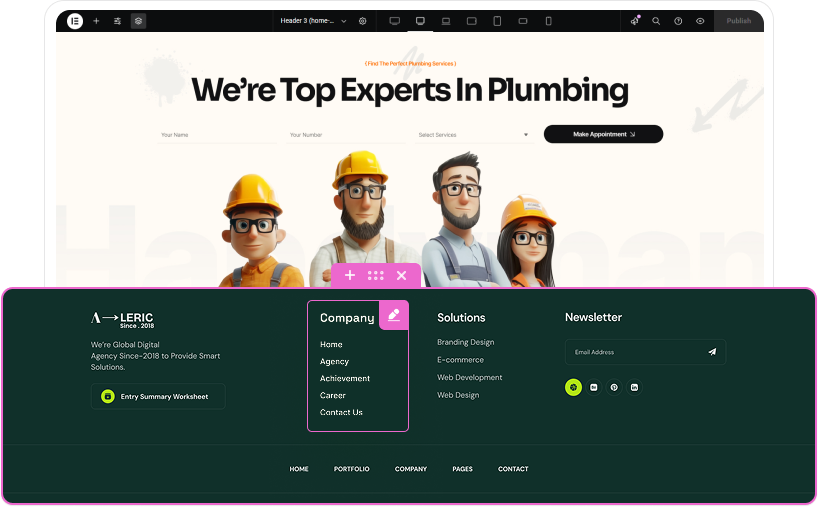Viewport: 818px width, 507px height.
Task: Click the pencil edit icon on Company widget
Action: coord(393,315)
